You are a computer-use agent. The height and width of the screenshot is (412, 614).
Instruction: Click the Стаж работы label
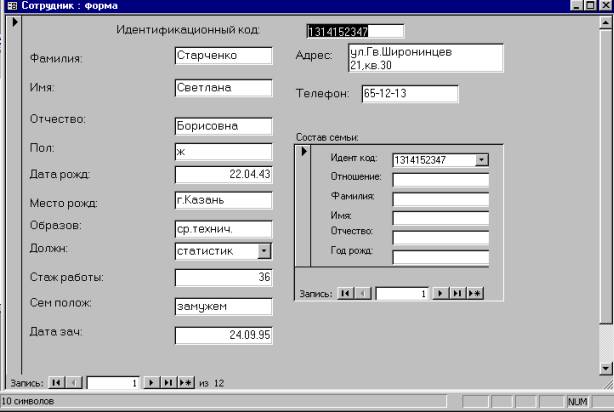tap(67, 277)
